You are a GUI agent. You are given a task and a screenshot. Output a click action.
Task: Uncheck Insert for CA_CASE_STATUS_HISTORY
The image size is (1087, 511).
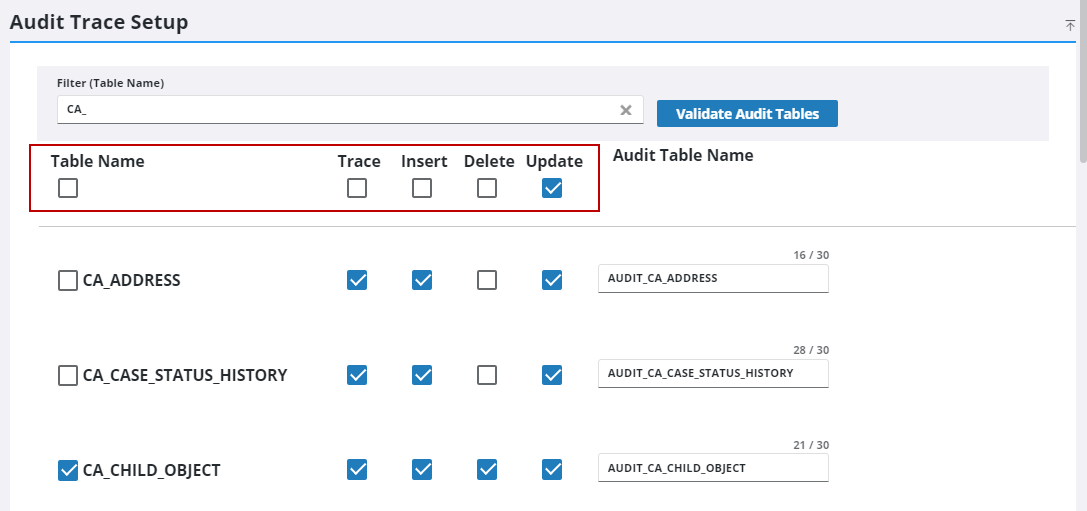click(422, 375)
